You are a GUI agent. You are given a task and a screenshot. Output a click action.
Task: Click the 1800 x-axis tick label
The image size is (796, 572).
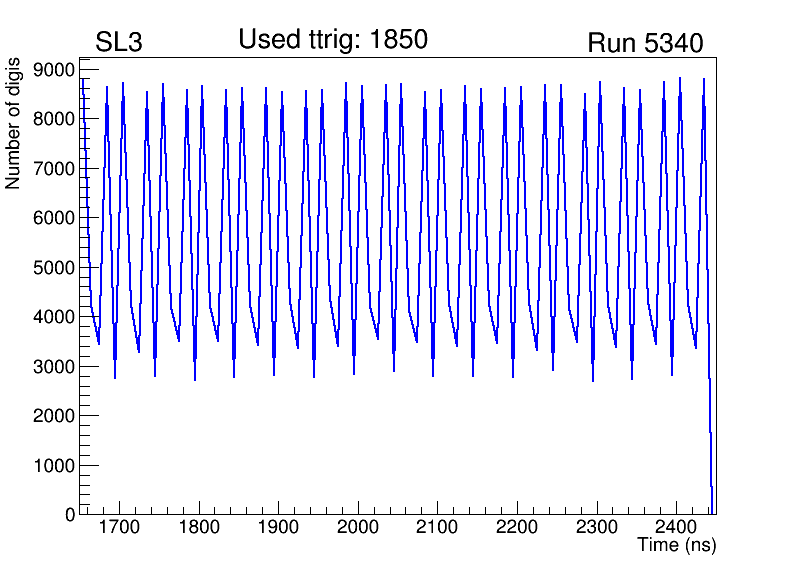pos(200,527)
